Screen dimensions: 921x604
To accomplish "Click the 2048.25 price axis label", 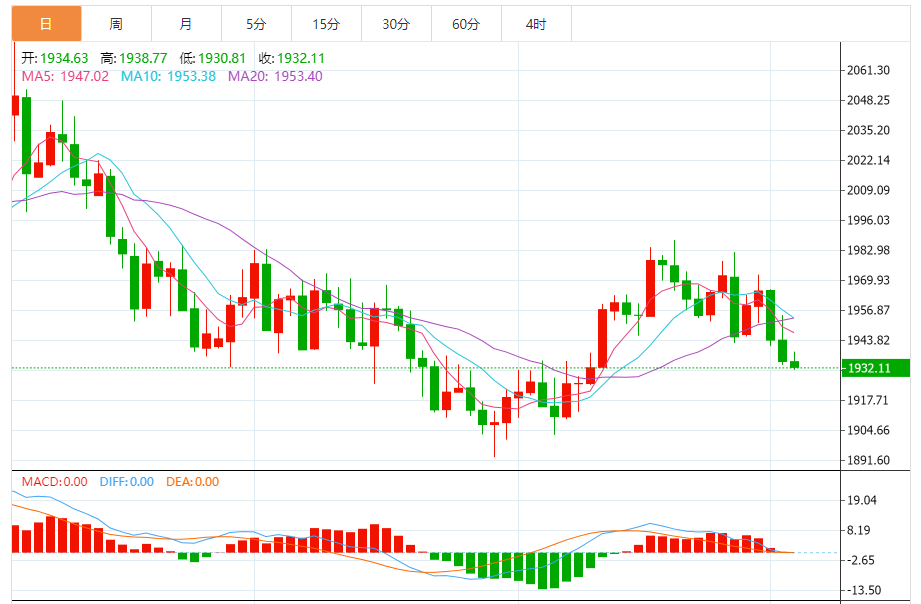I will click(x=868, y=100).
